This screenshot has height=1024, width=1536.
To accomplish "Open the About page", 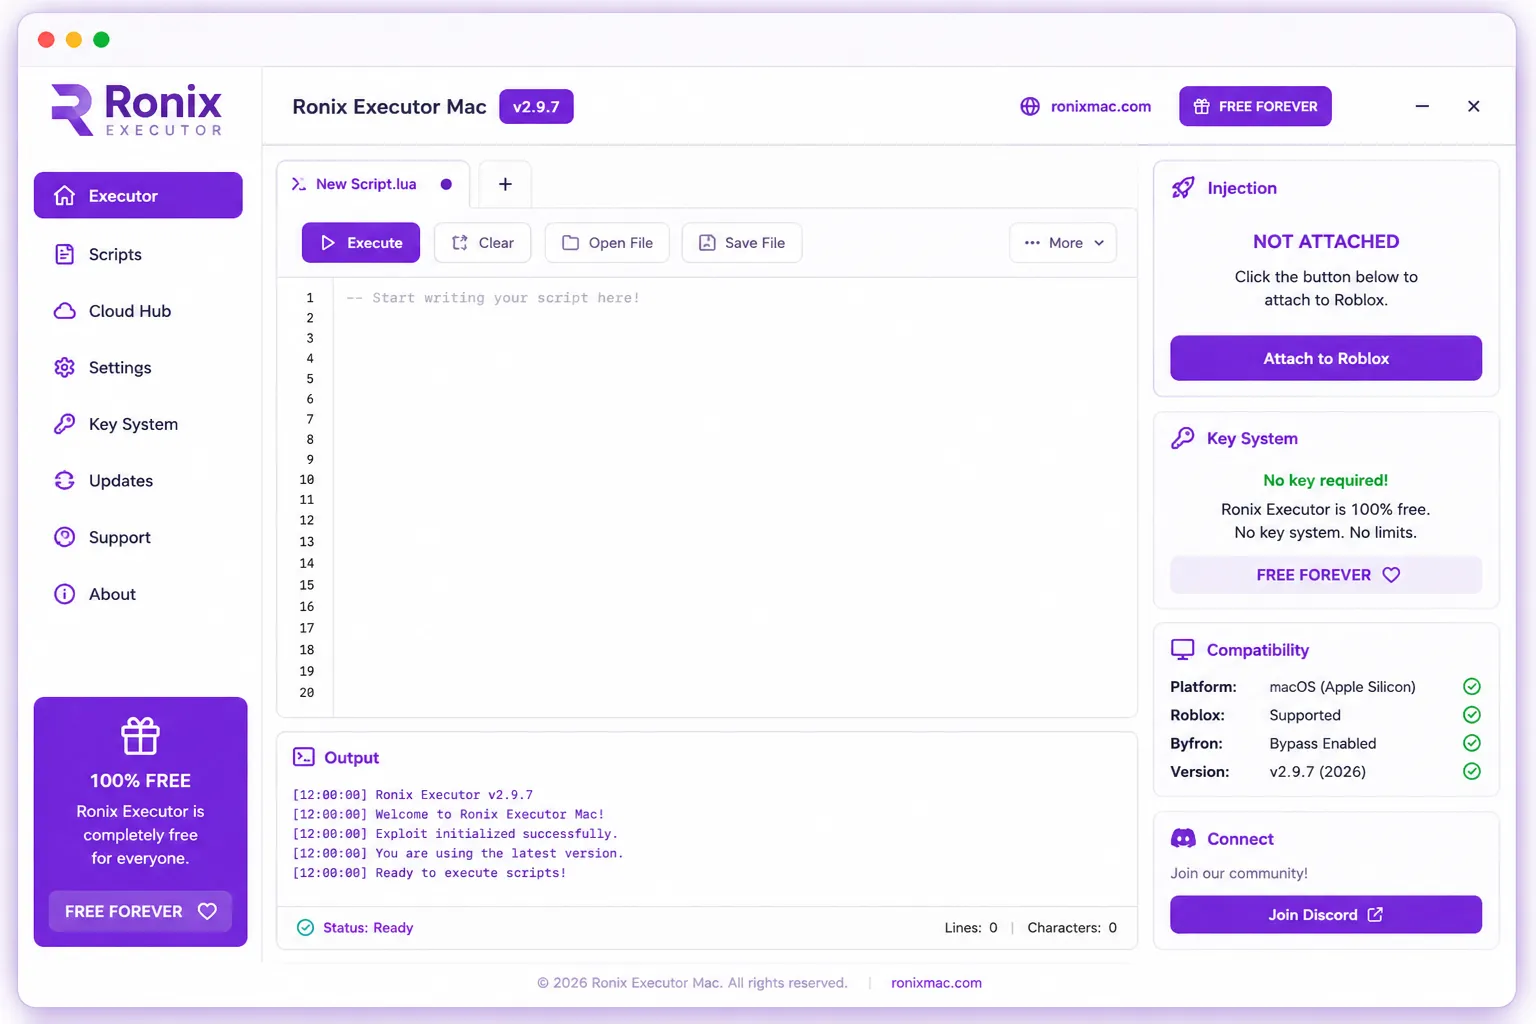I will tap(138, 594).
